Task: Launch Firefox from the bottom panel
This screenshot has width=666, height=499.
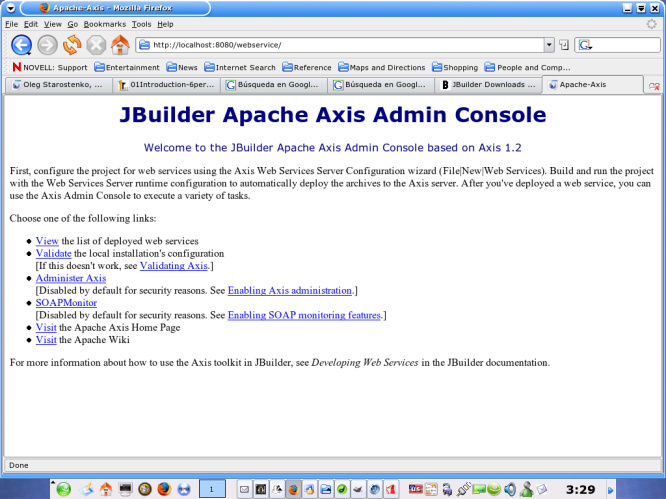Action: [164, 489]
